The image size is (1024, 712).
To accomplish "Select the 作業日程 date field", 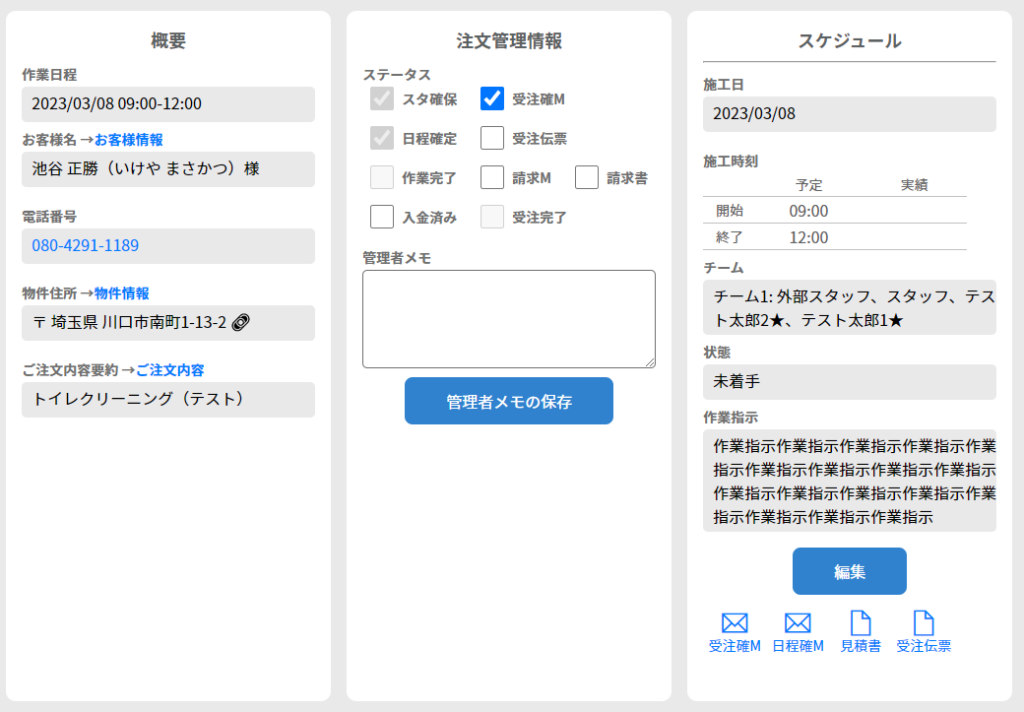I will (x=168, y=104).
